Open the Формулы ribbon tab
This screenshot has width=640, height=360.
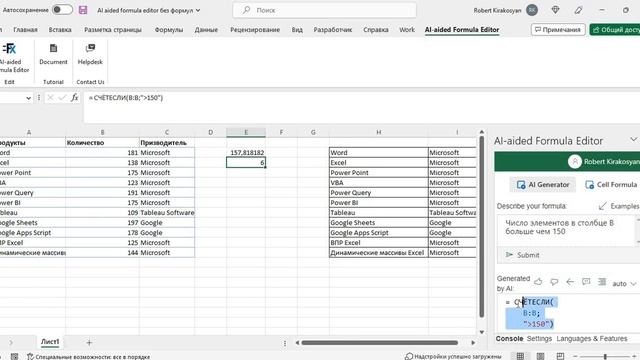click(169, 29)
